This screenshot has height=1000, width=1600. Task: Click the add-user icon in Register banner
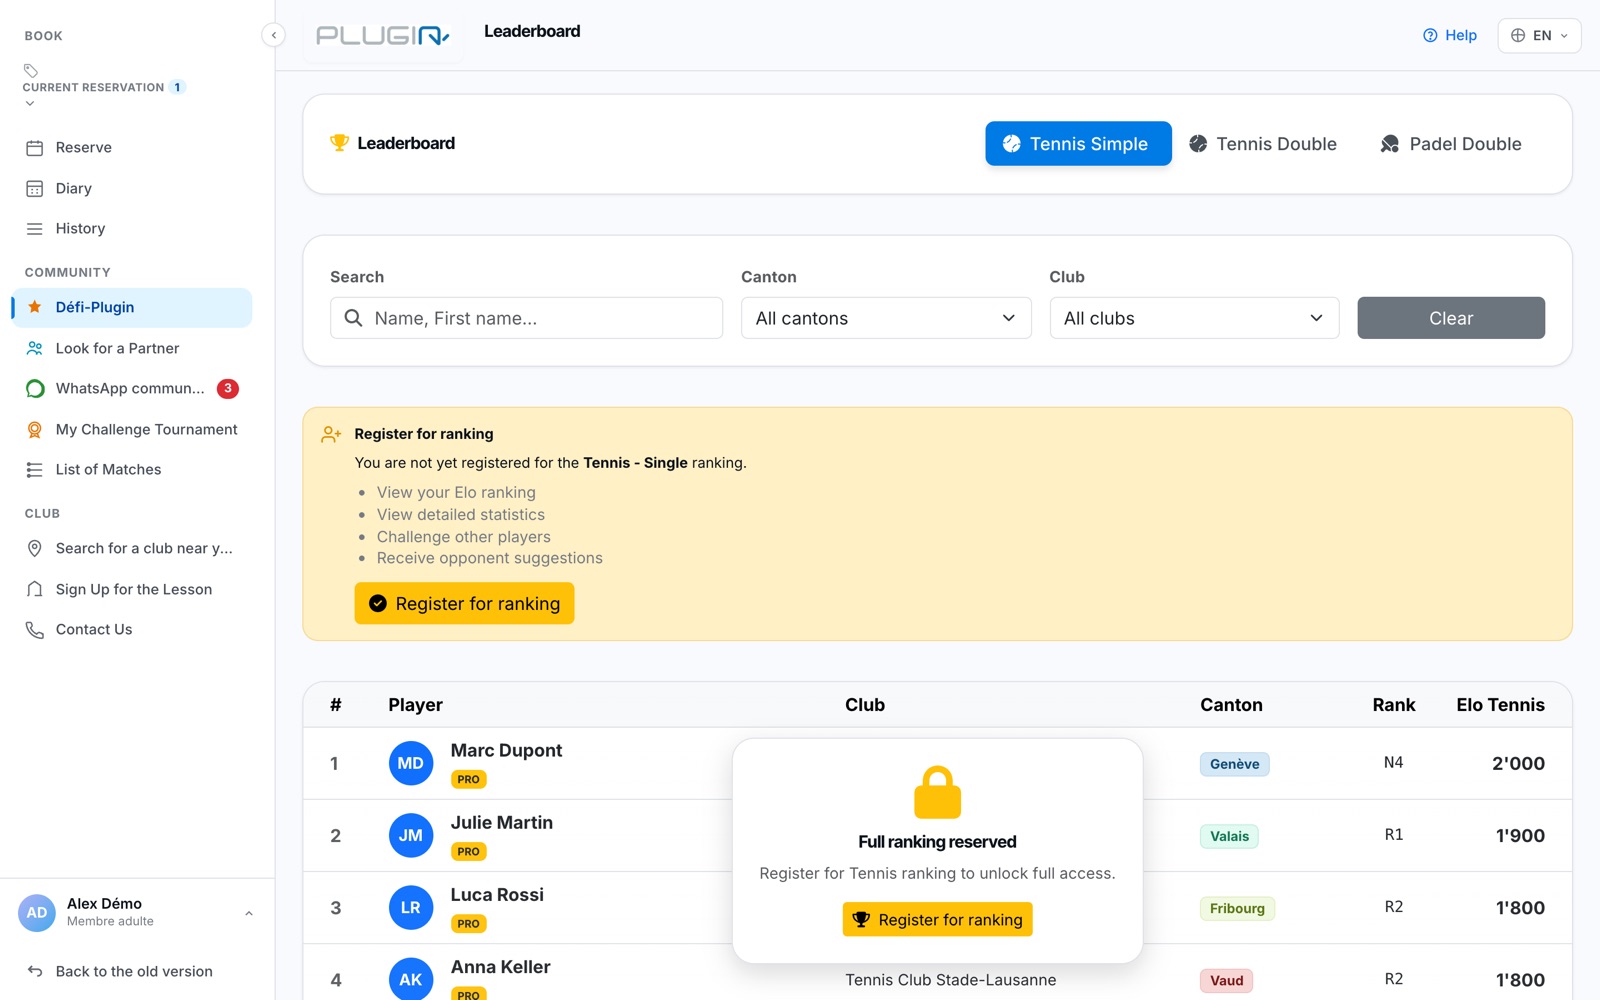pos(331,434)
